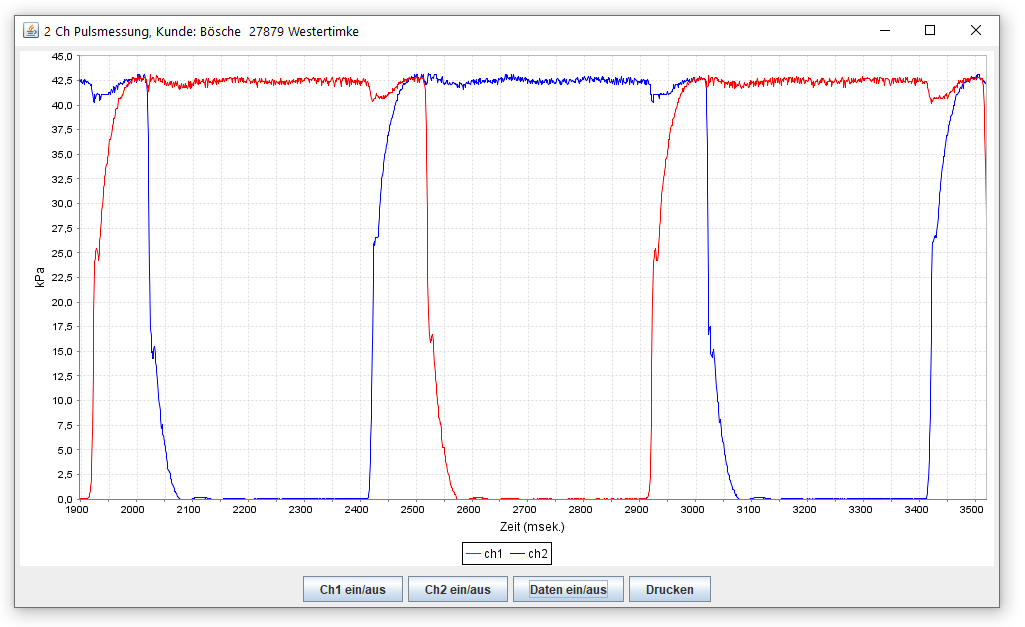This screenshot has height=627, width=1025.
Task: Click the '45,0' y-axis value
Action: click(x=63, y=56)
